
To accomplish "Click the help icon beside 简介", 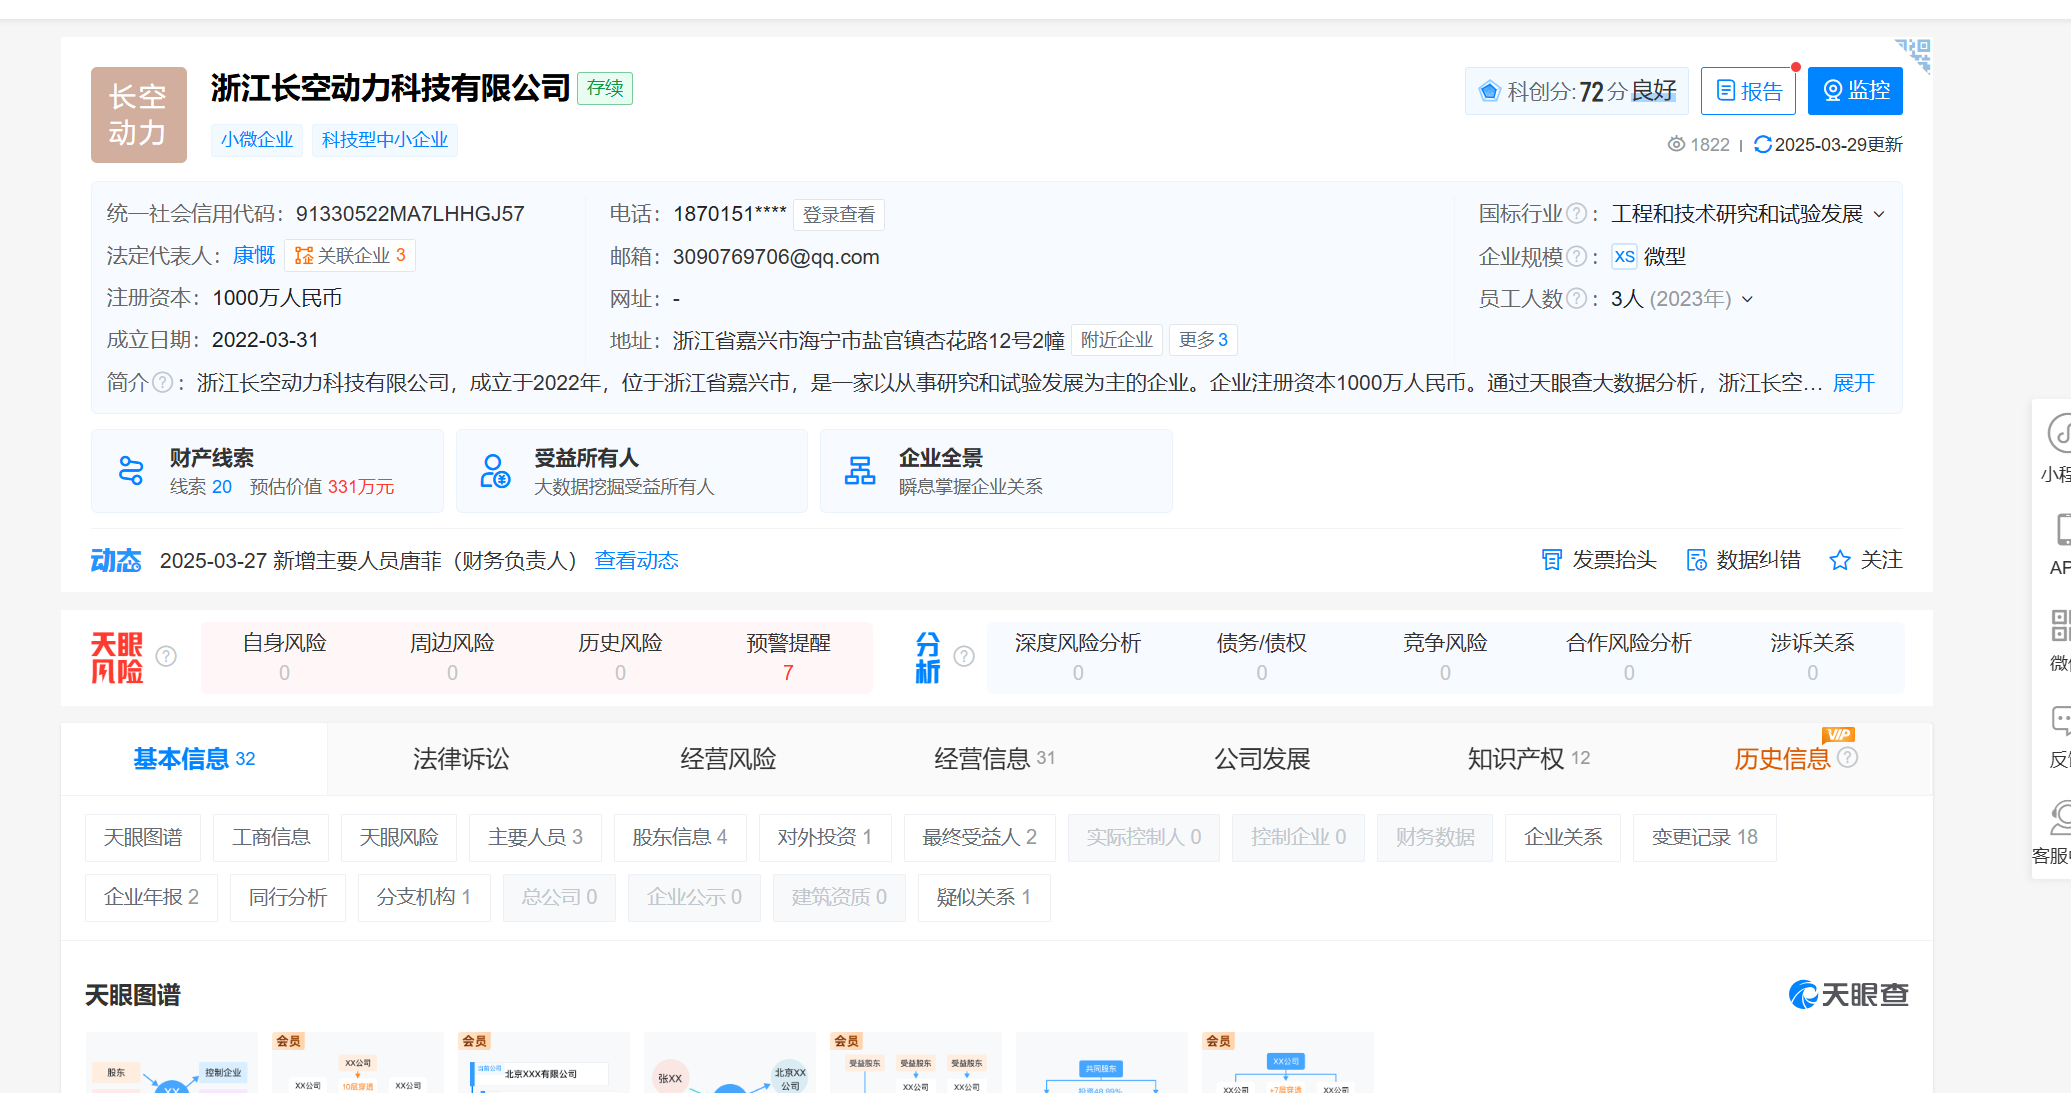I will click(x=161, y=383).
